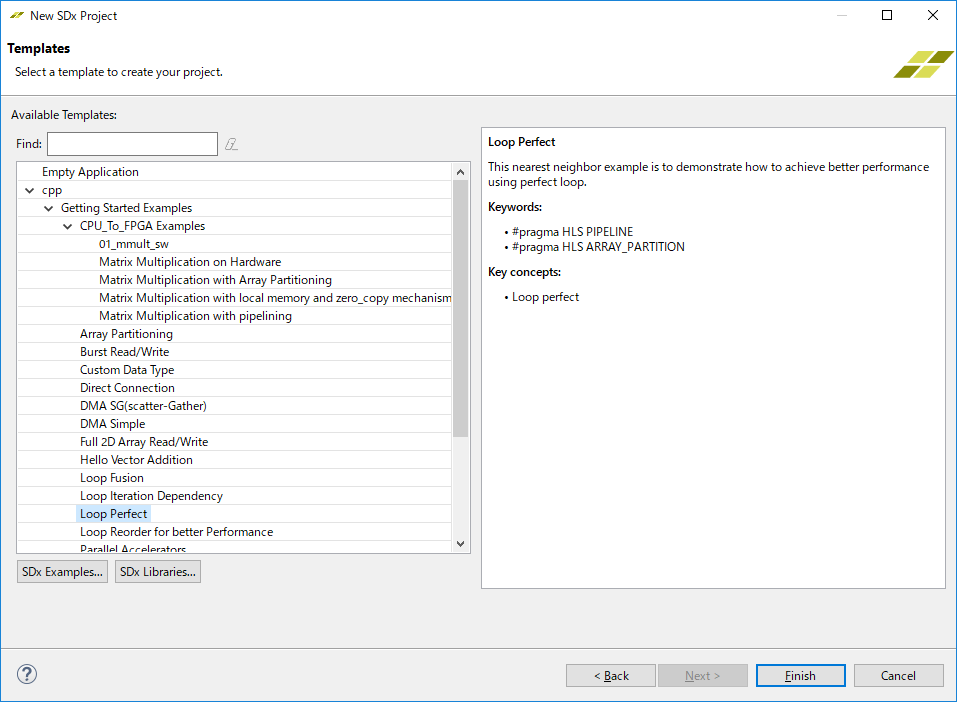Choose Matrix Multiplication with pipelining template
This screenshot has width=957, height=702.
tap(195, 316)
